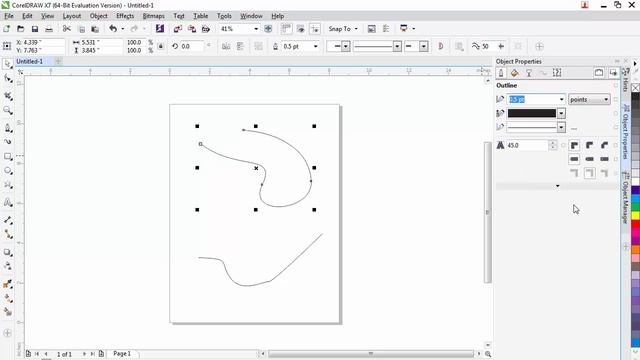This screenshot has height=360, width=640.
Task: Open the start arrowhead dropdown
Action: coord(346,47)
